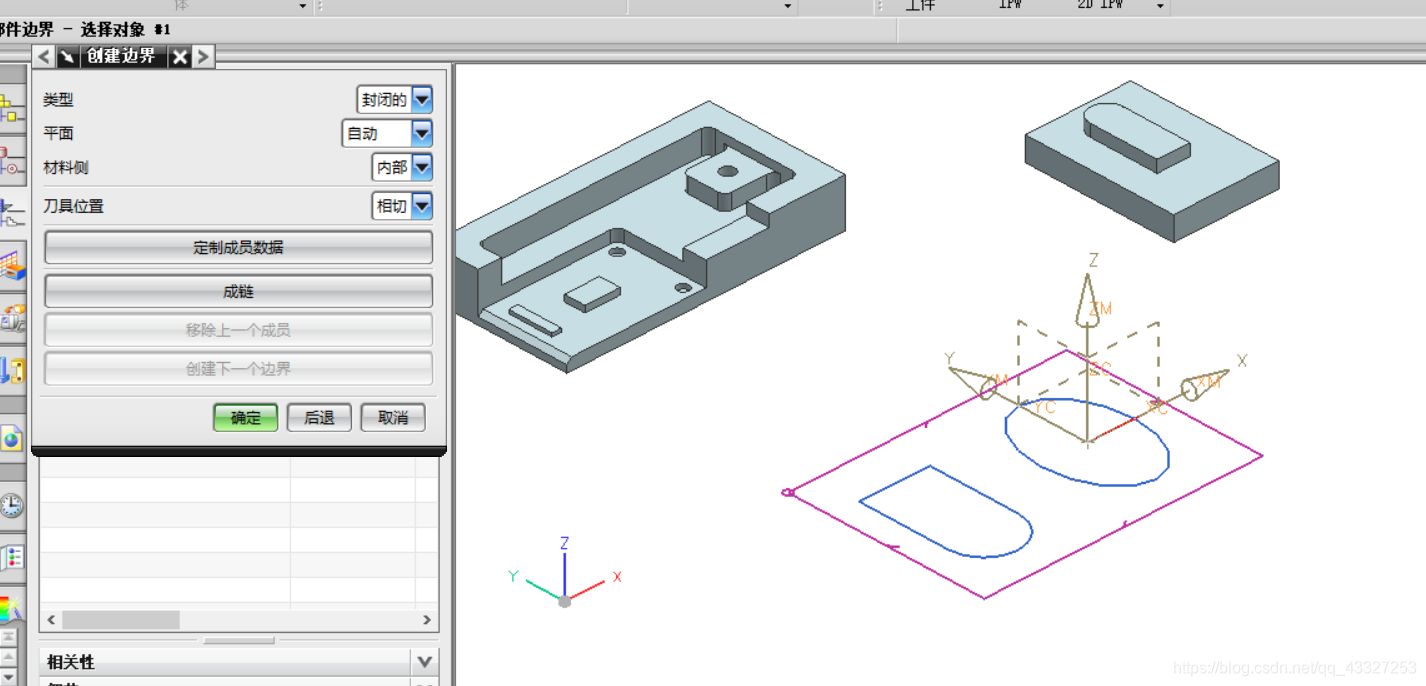This screenshot has height=686, width=1426.
Task: Click the 成链 button
Action: [x=238, y=291]
